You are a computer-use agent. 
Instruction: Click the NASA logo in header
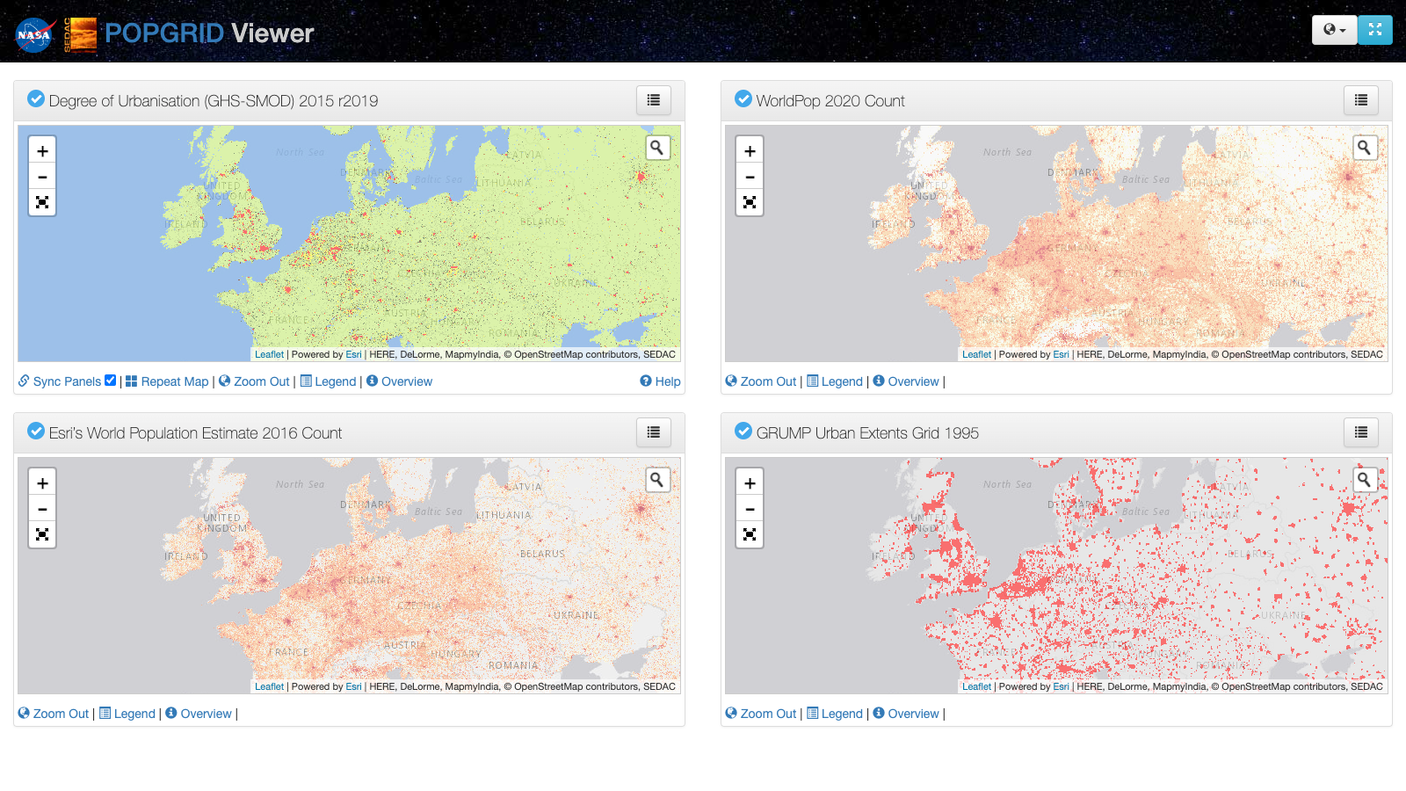[x=34, y=34]
